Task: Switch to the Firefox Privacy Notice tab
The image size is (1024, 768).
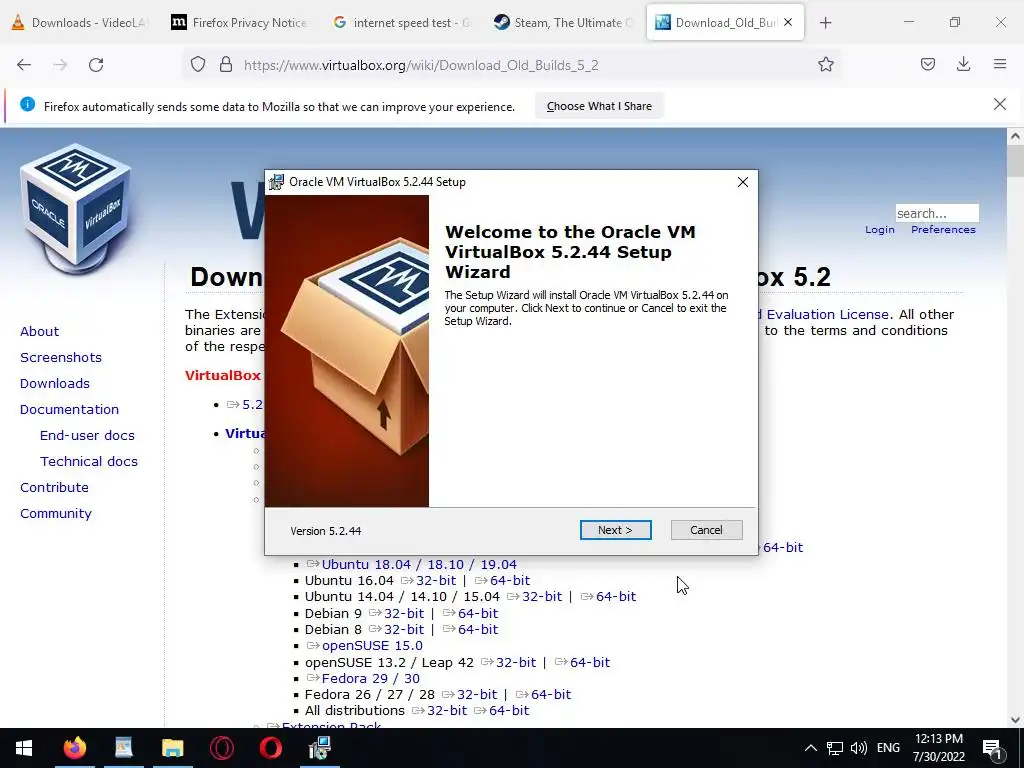Action: click(x=238, y=23)
